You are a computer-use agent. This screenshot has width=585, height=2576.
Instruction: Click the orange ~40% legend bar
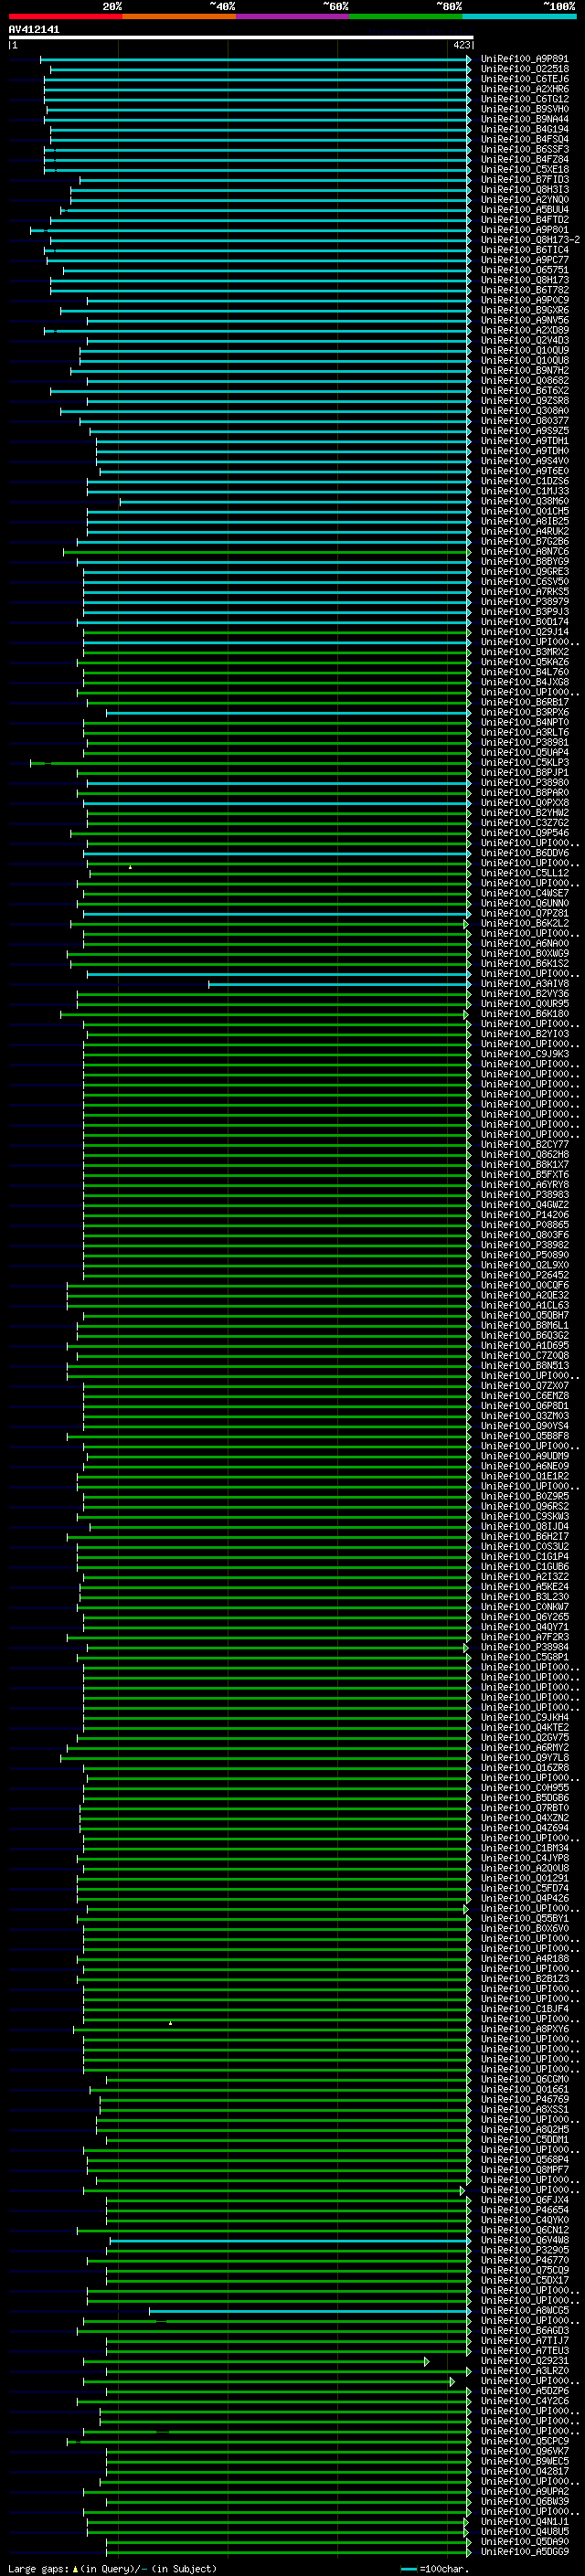pyautogui.click(x=179, y=16)
